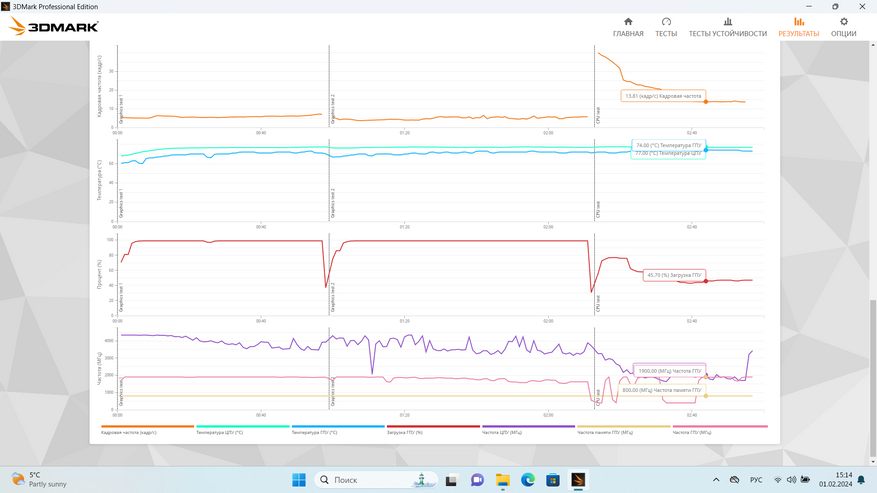Click the 1900.00 МГц Частота ГПУ tooltip

[669, 370]
